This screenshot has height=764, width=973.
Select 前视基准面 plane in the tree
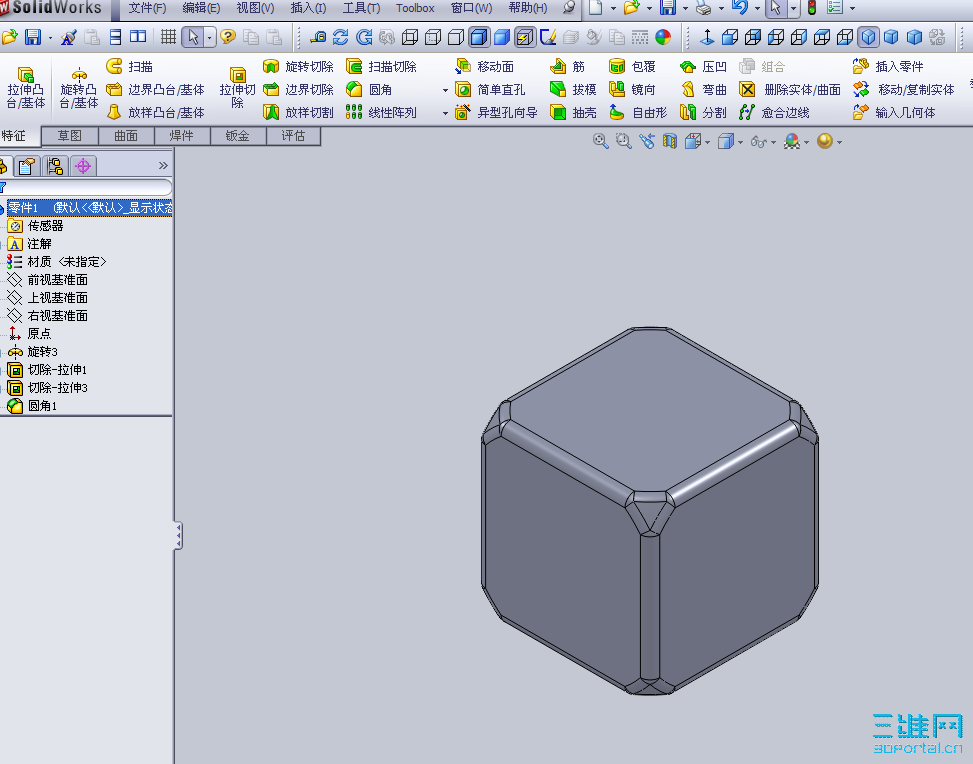(47, 280)
